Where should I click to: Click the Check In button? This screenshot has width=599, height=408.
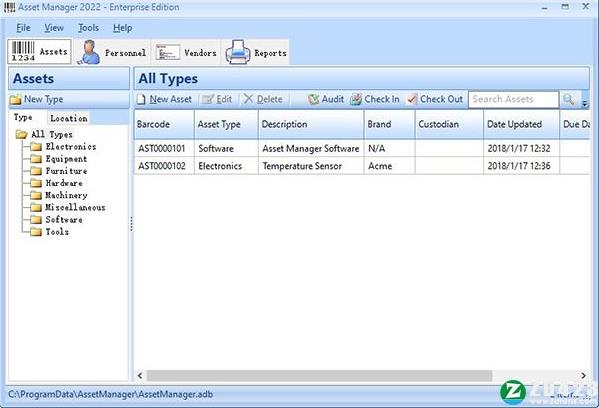375,99
